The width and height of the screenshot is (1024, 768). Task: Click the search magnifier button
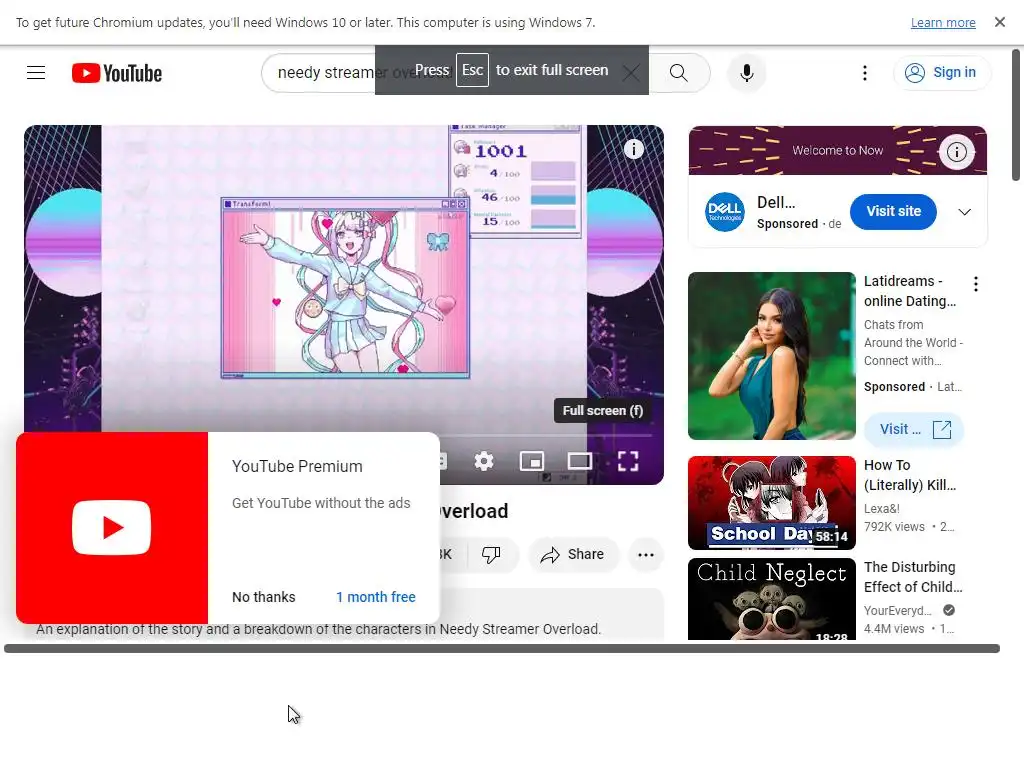click(x=679, y=72)
